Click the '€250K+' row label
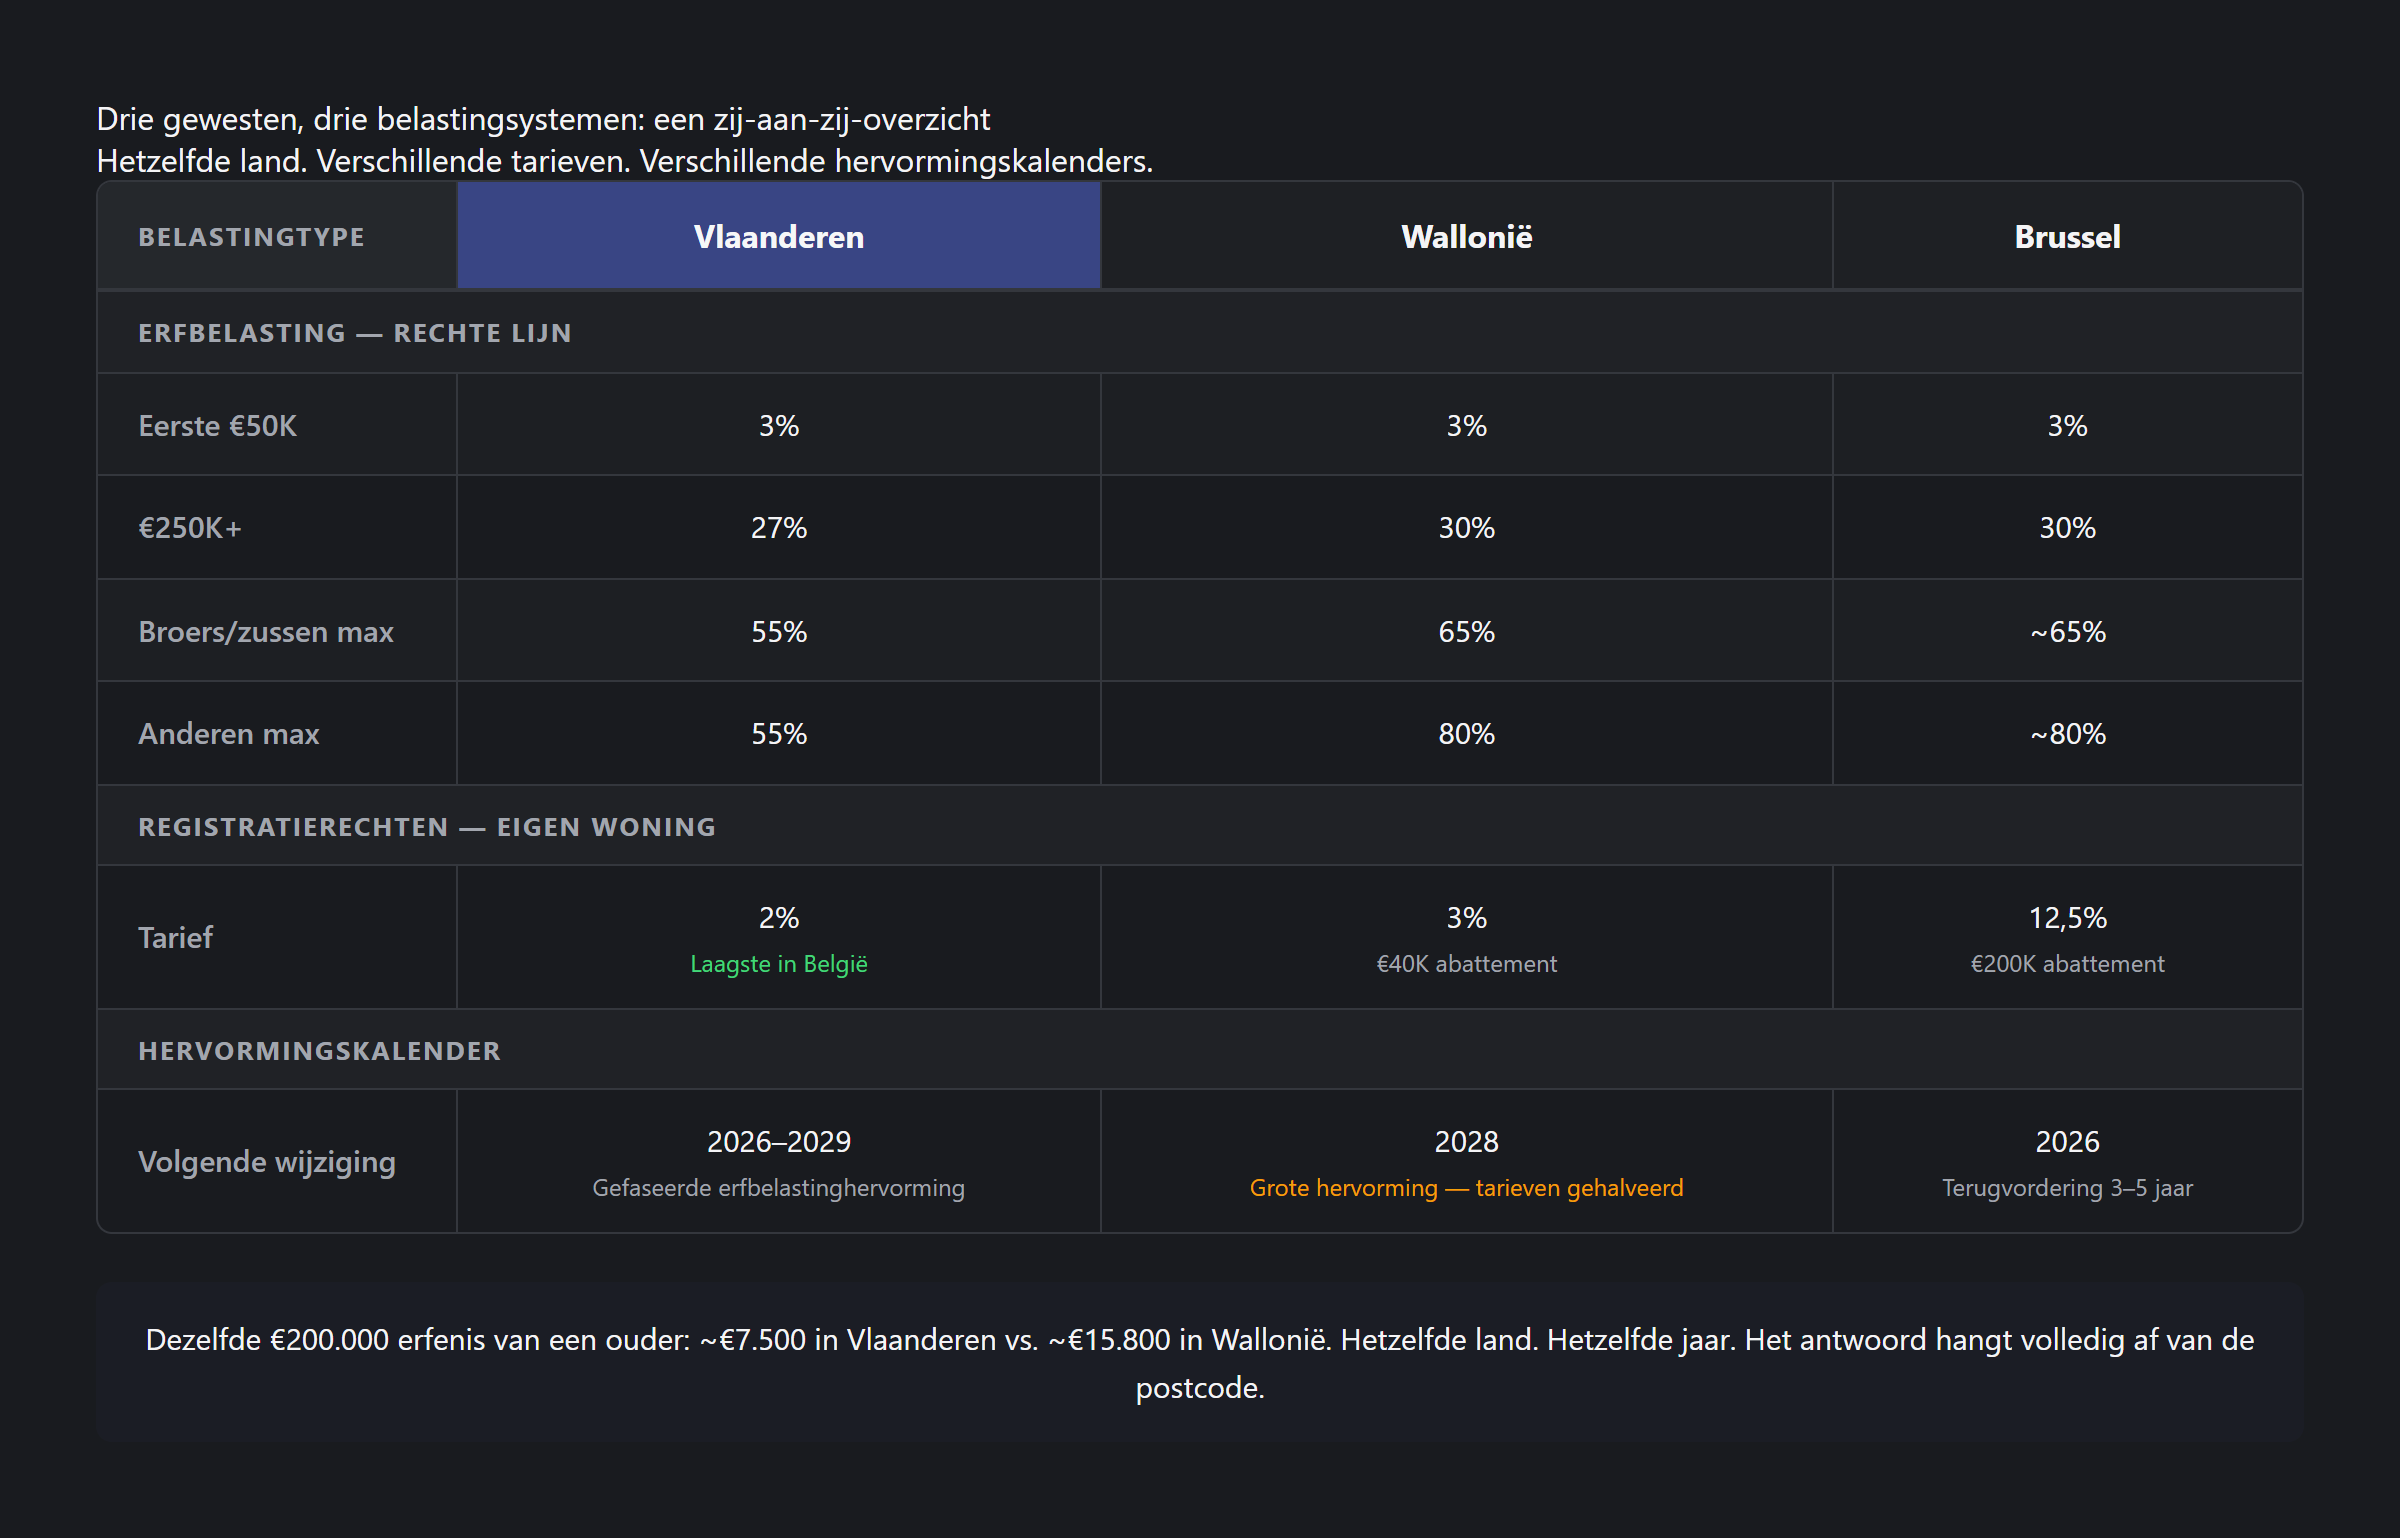This screenshot has height=1538, width=2400. [190, 528]
